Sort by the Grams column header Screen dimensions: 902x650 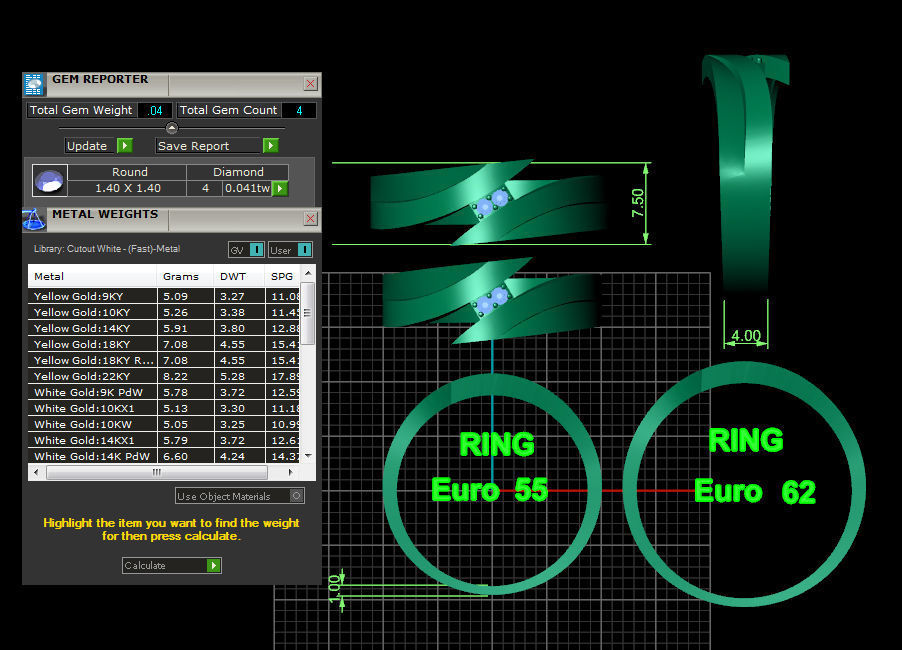[x=185, y=276]
